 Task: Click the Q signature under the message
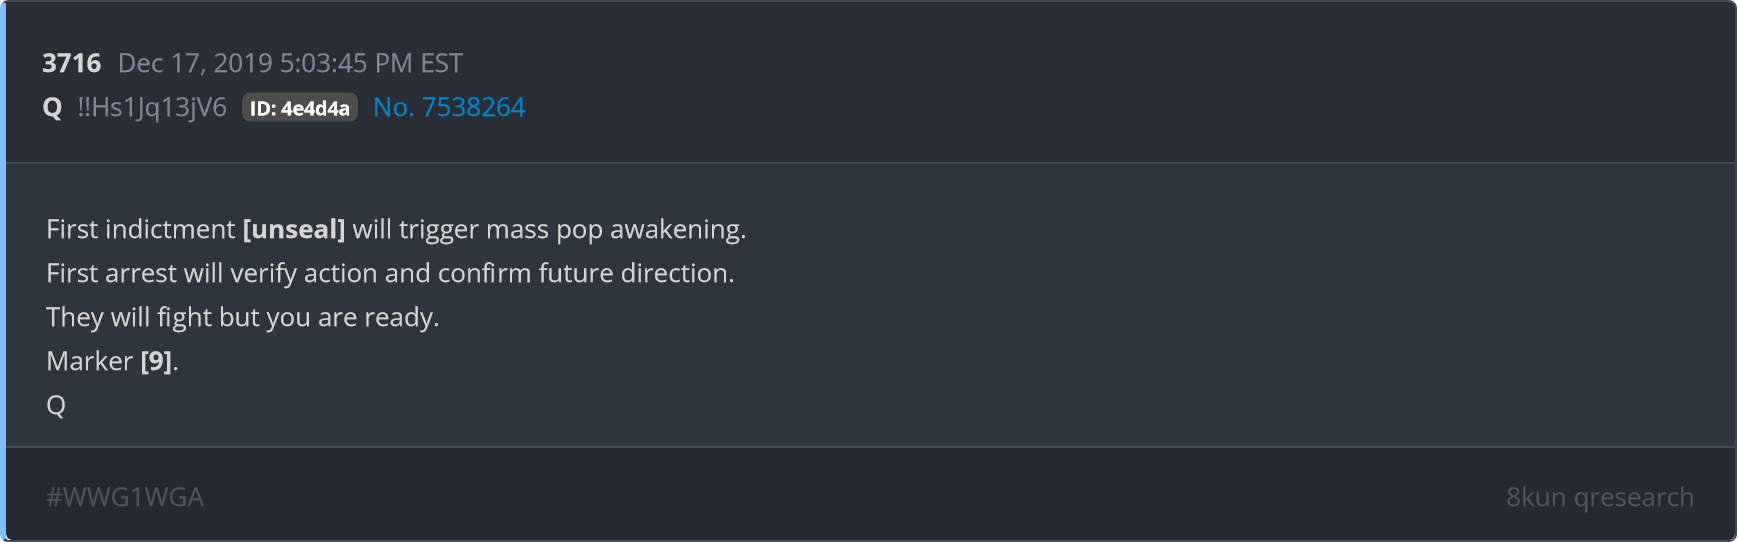[x=56, y=406]
